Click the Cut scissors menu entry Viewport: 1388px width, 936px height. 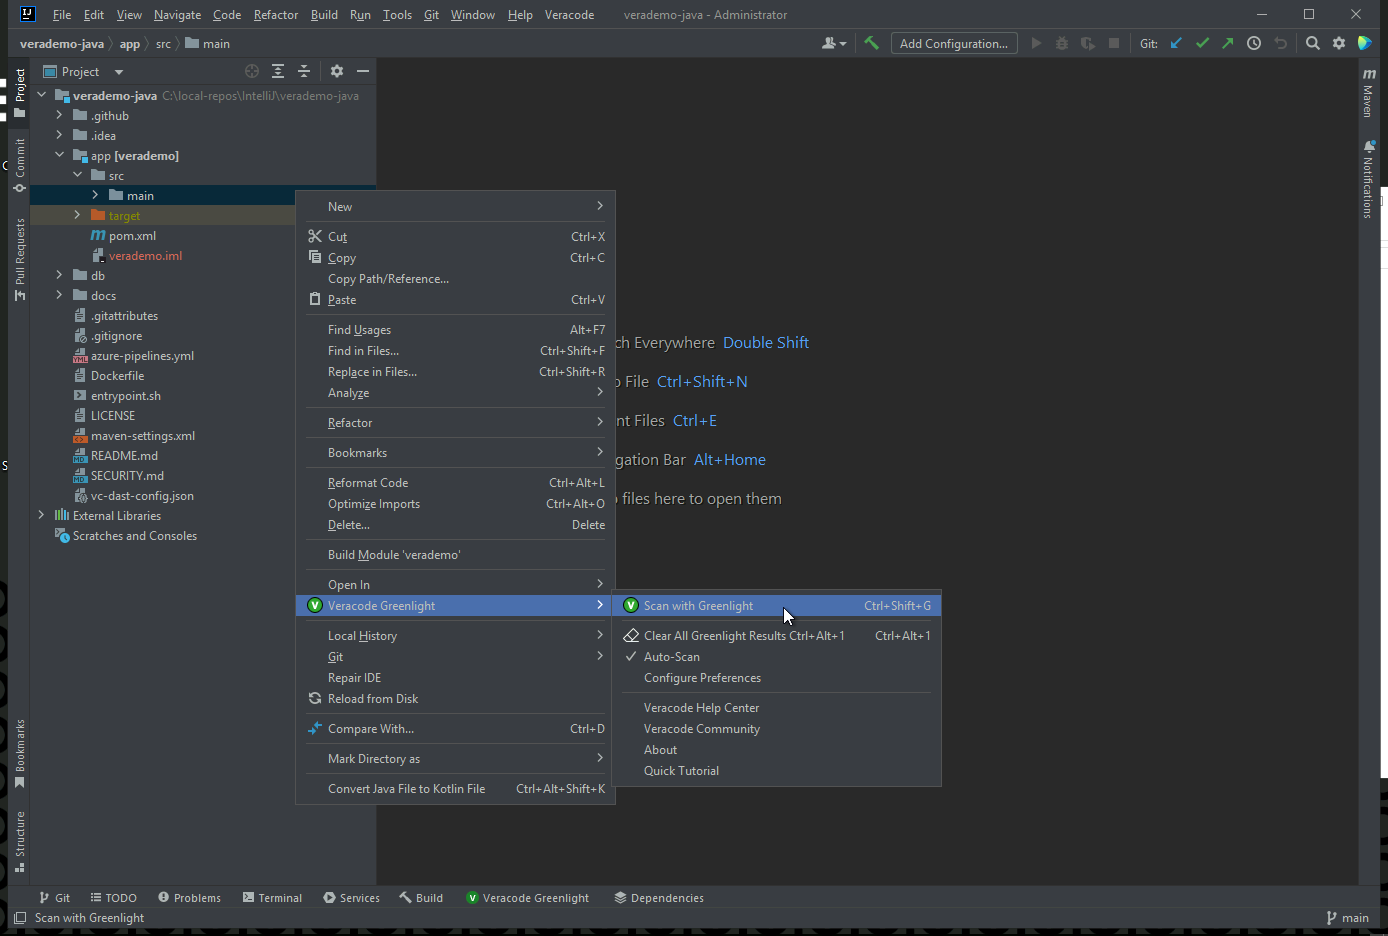pyautogui.click(x=456, y=237)
